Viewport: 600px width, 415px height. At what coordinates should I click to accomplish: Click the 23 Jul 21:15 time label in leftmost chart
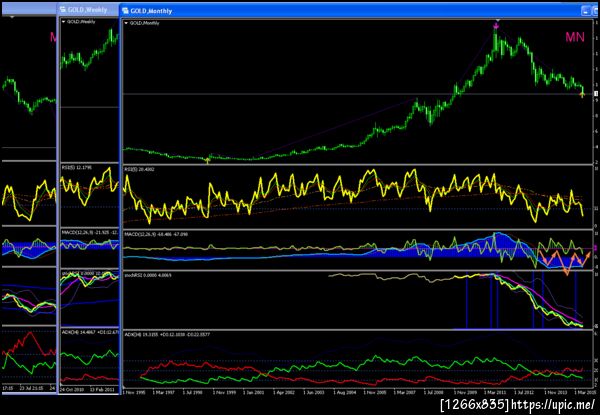click(31, 388)
